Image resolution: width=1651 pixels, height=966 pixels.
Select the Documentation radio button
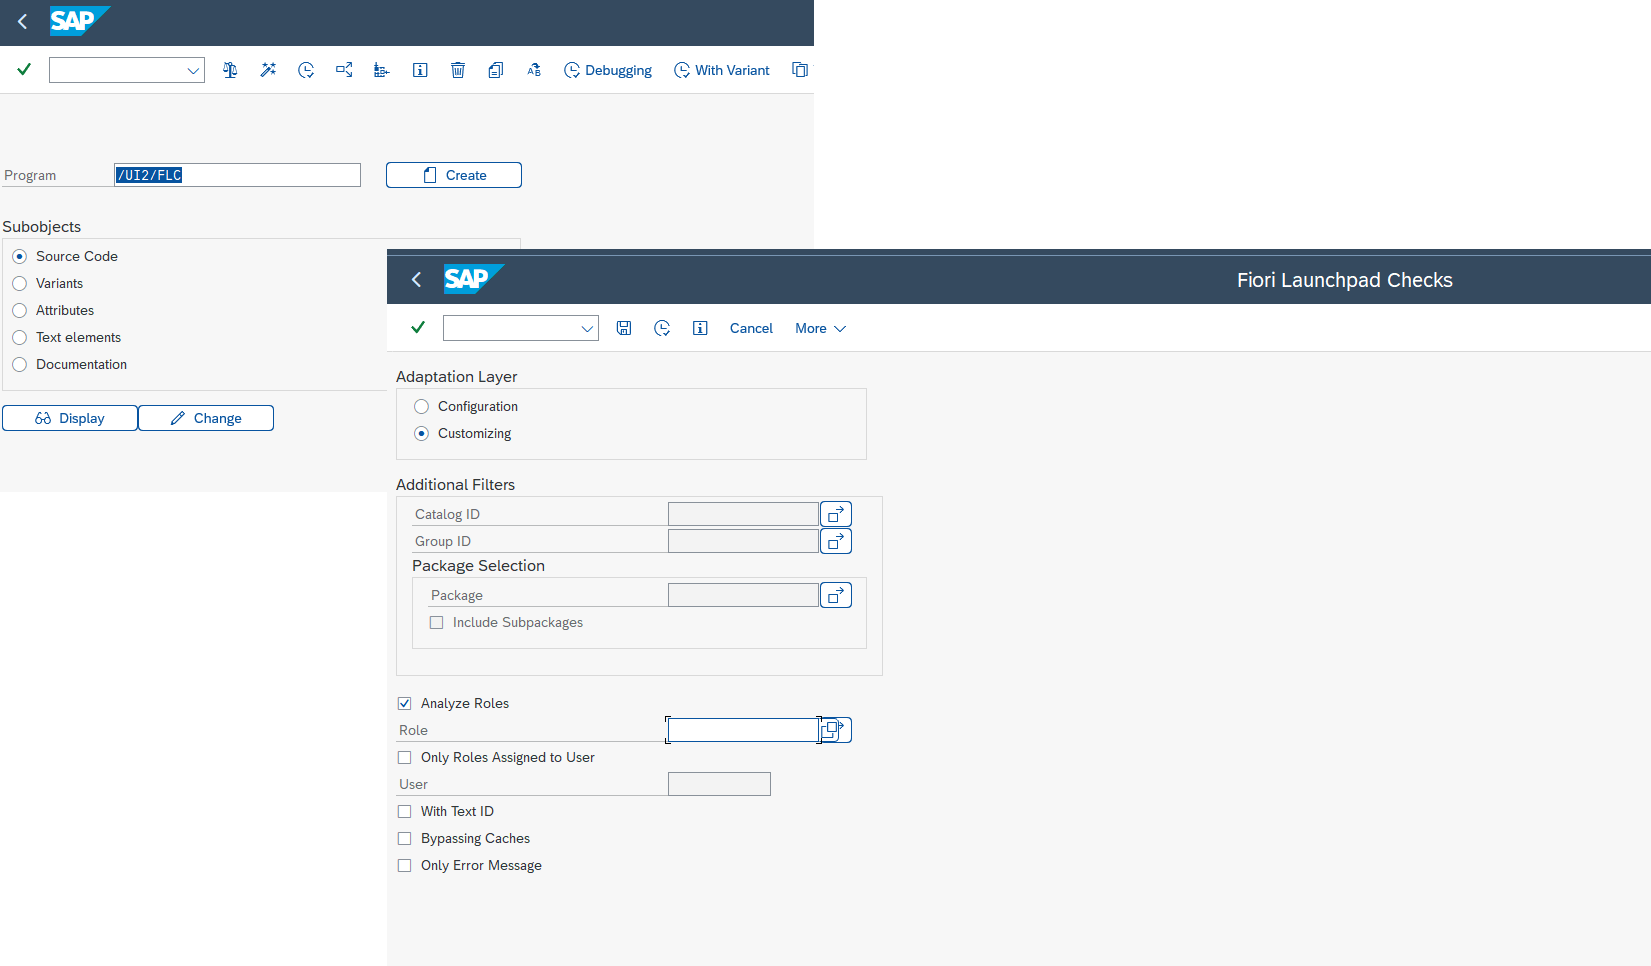pyautogui.click(x=20, y=364)
